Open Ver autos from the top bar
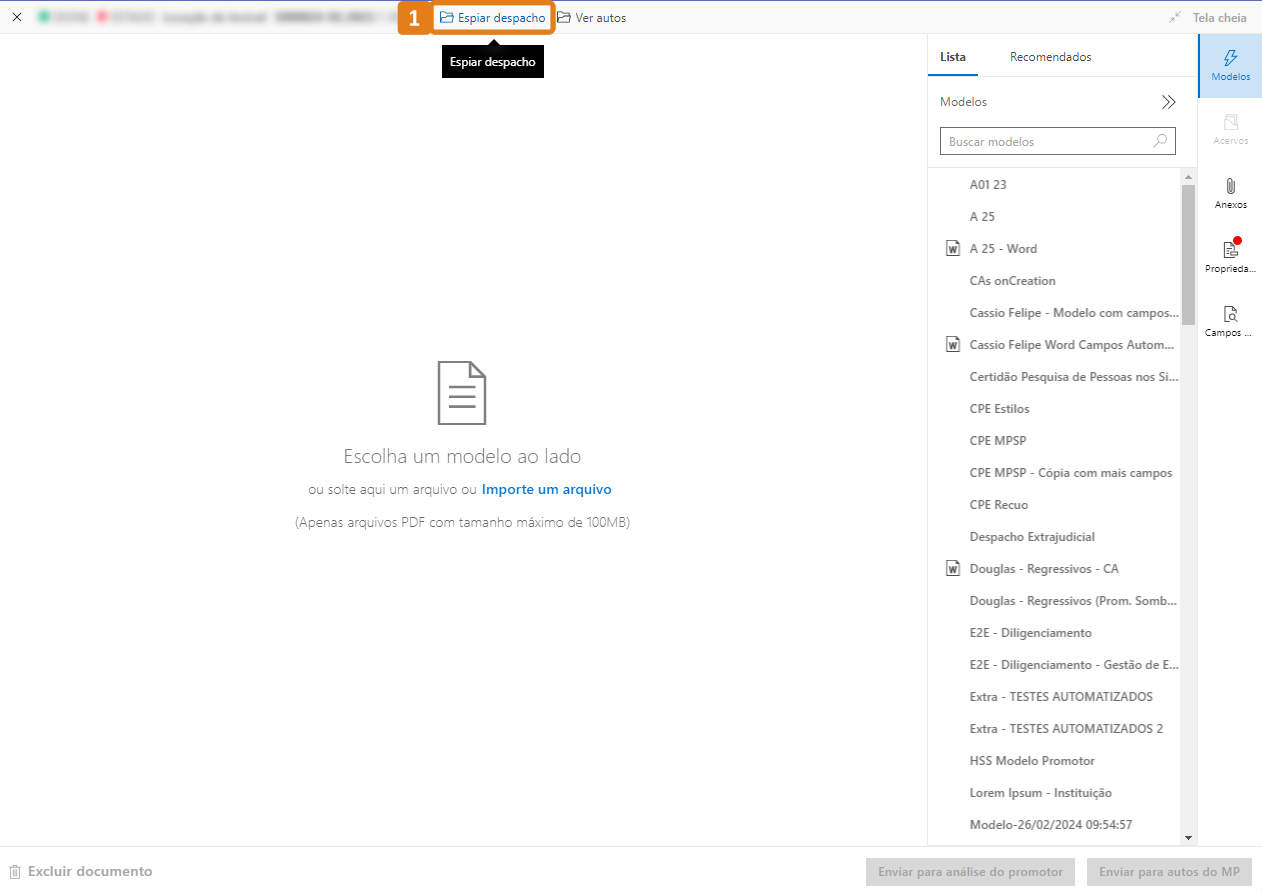 pyautogui.click(x=592, y=18)
